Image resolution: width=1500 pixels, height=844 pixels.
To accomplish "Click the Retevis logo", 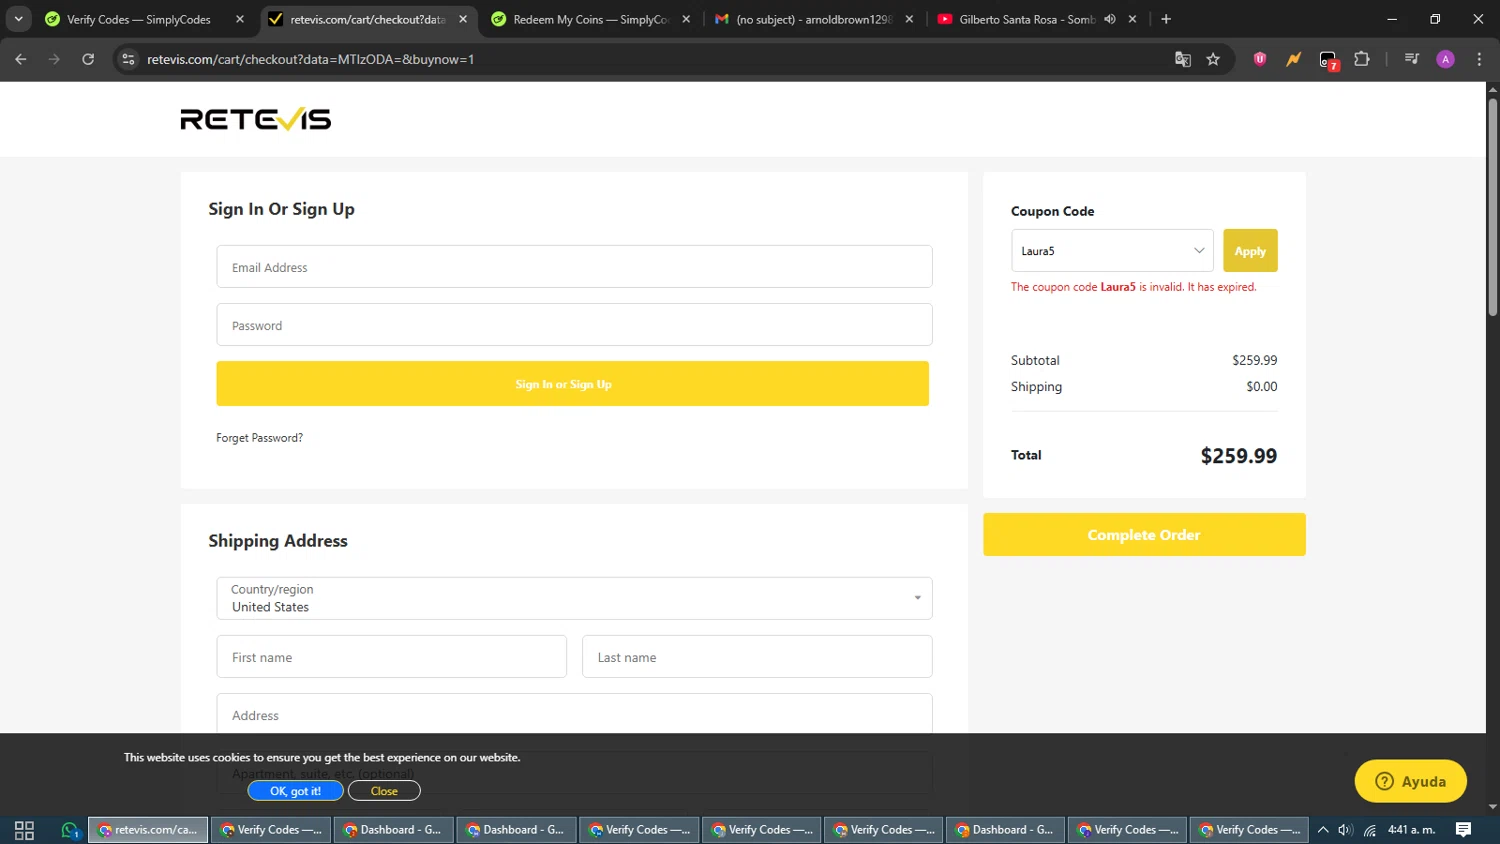I will tap(256, 119).
